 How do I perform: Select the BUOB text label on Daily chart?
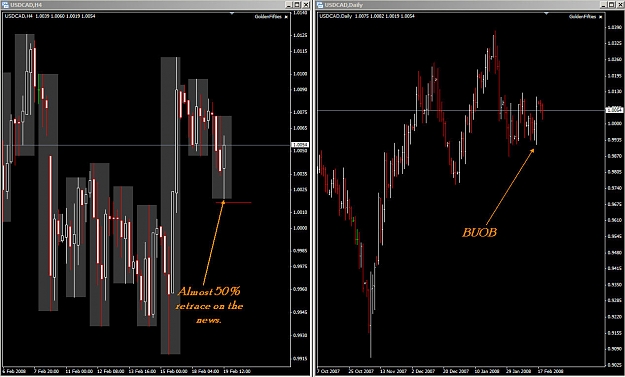tap(480, 233)
